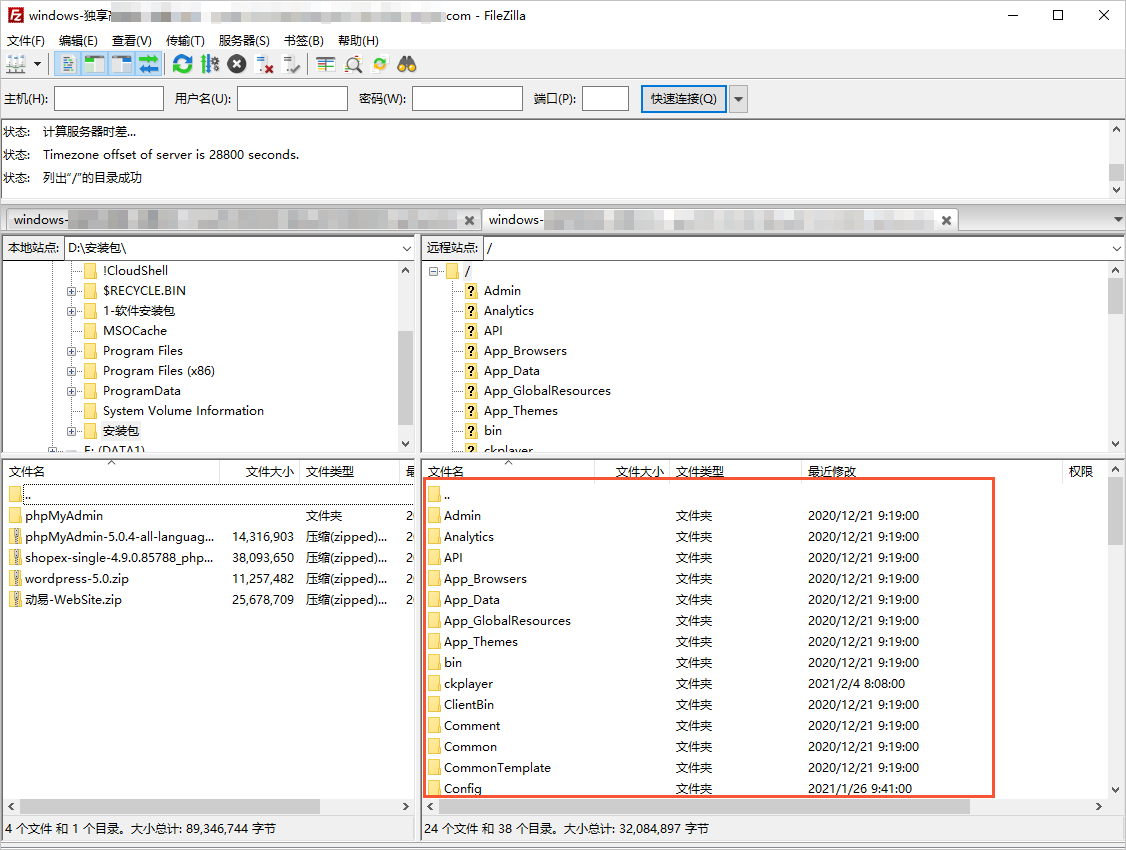Select MSOCache folder in local tree
This screenshot has width=1126, height=850.
coord(134,331)
